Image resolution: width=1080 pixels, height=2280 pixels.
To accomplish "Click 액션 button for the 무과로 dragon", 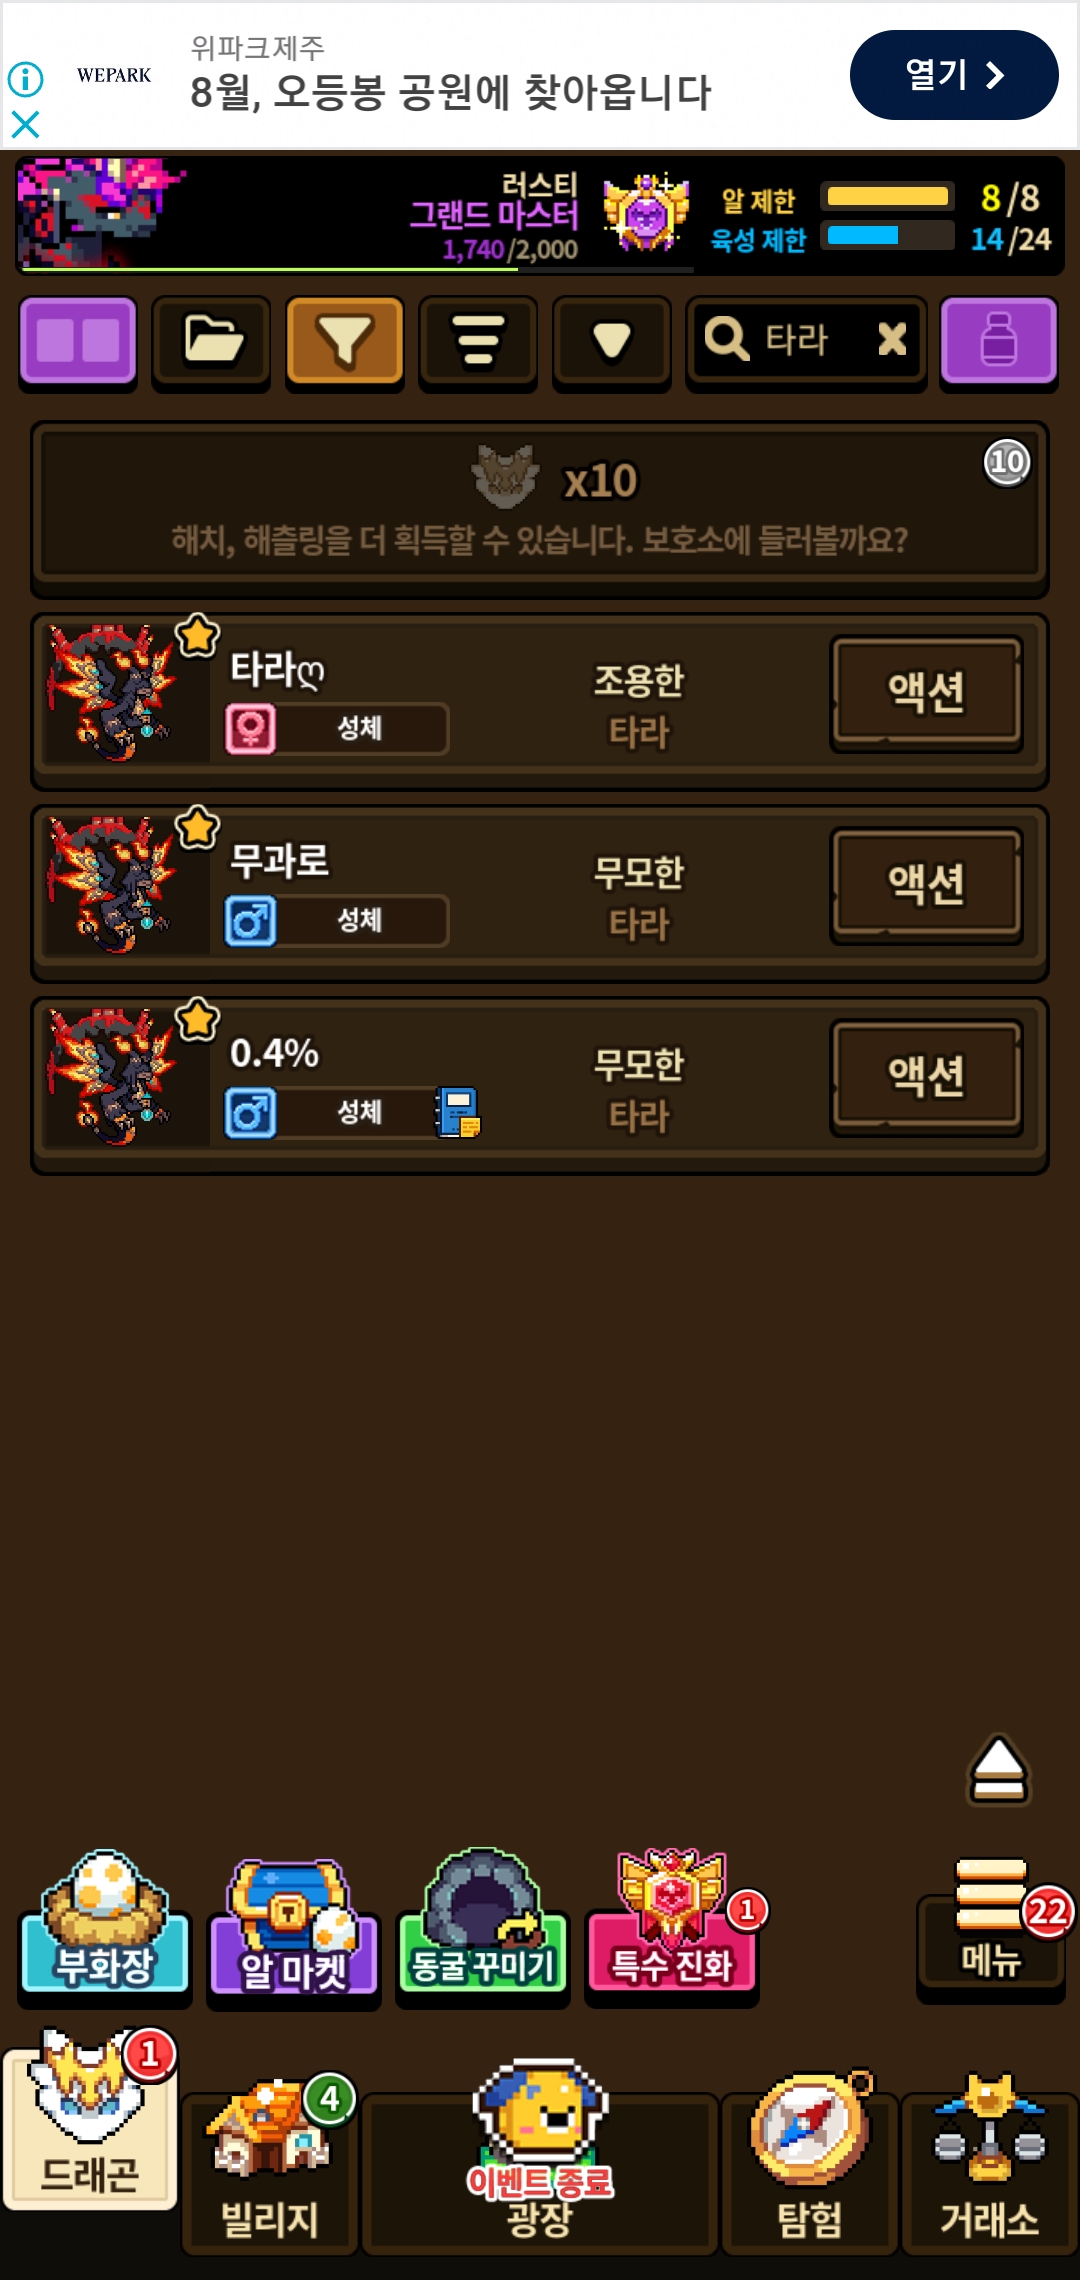I will [927, 884].
